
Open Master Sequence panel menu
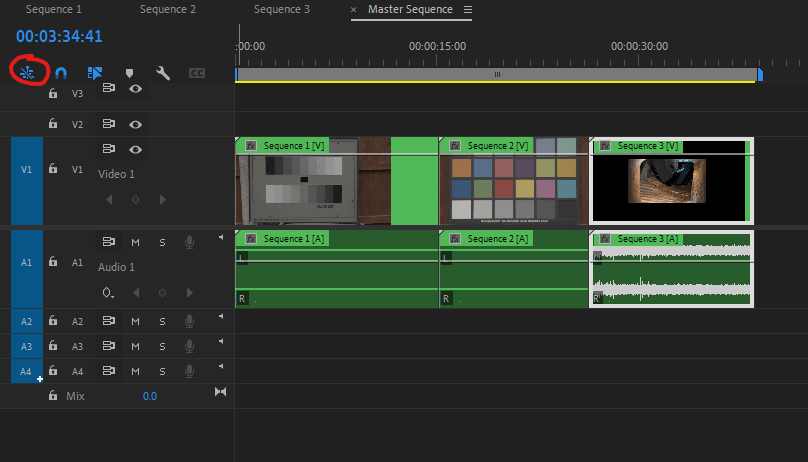tap(467, 9)
